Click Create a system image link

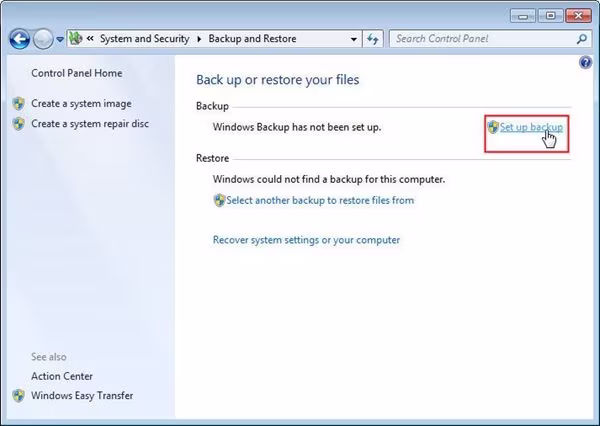click(x=81, y=104)
